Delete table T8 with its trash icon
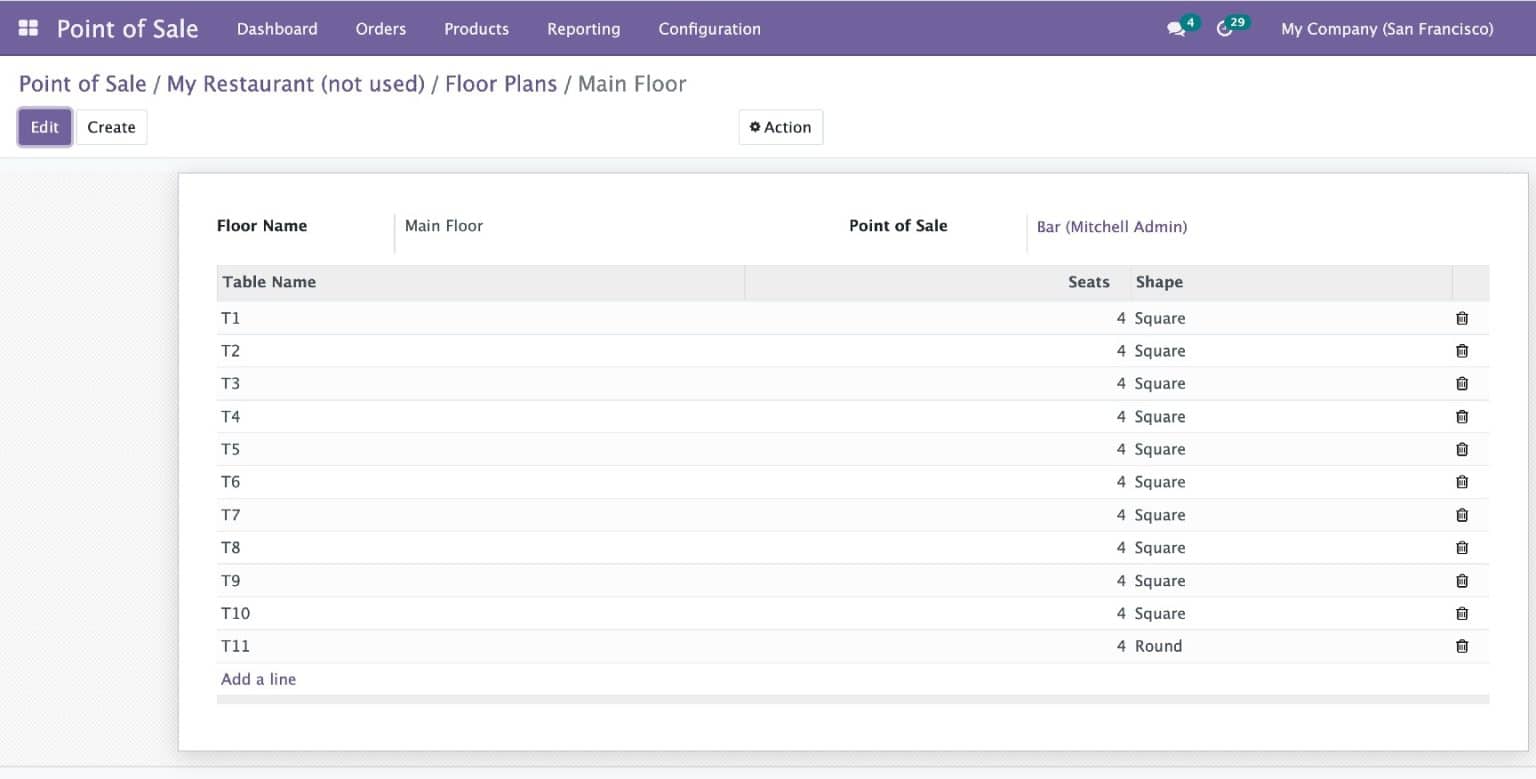This screenshot has width=1536, height=779. point(1461,547)
